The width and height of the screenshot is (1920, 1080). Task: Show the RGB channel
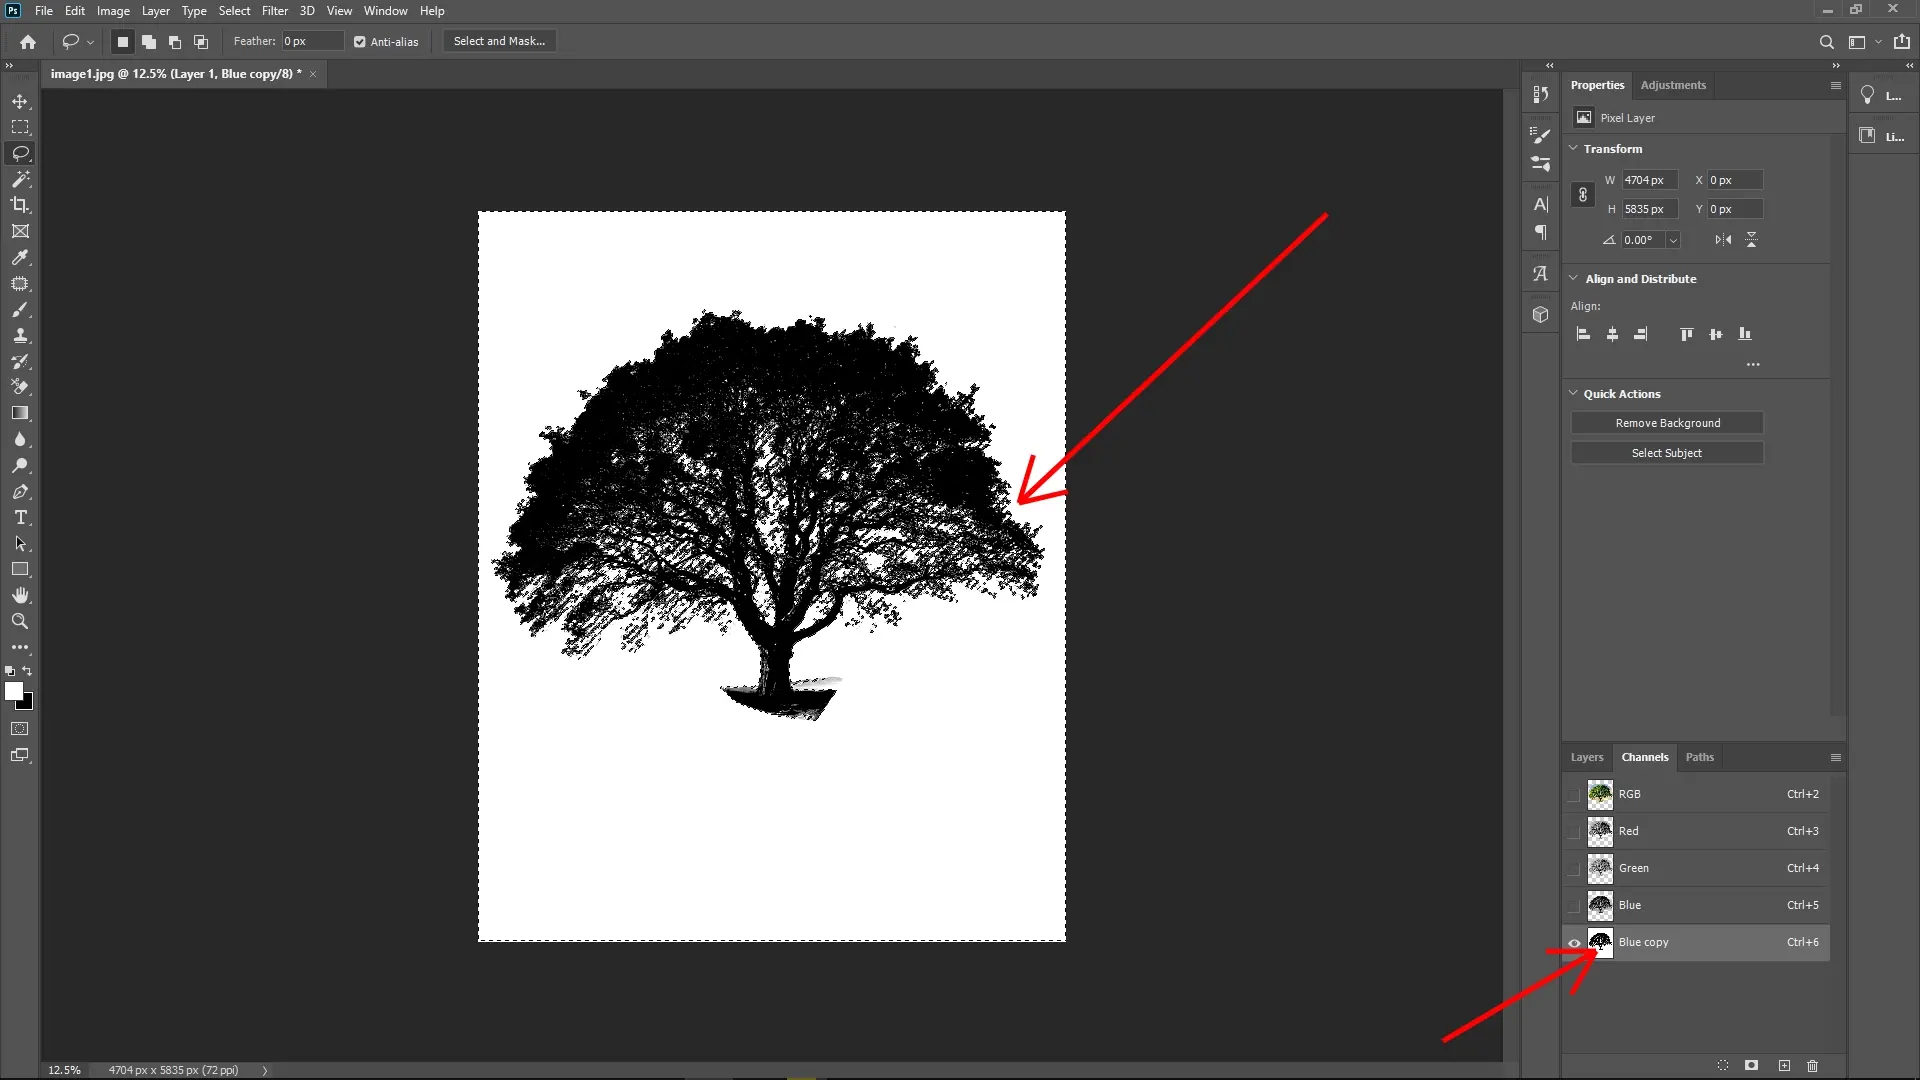tap(1573, 794)
